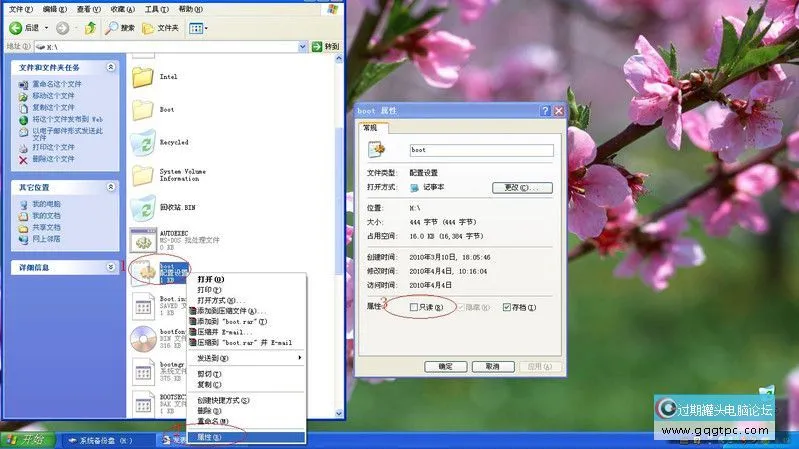Expand the Details panel

point(111,267)
